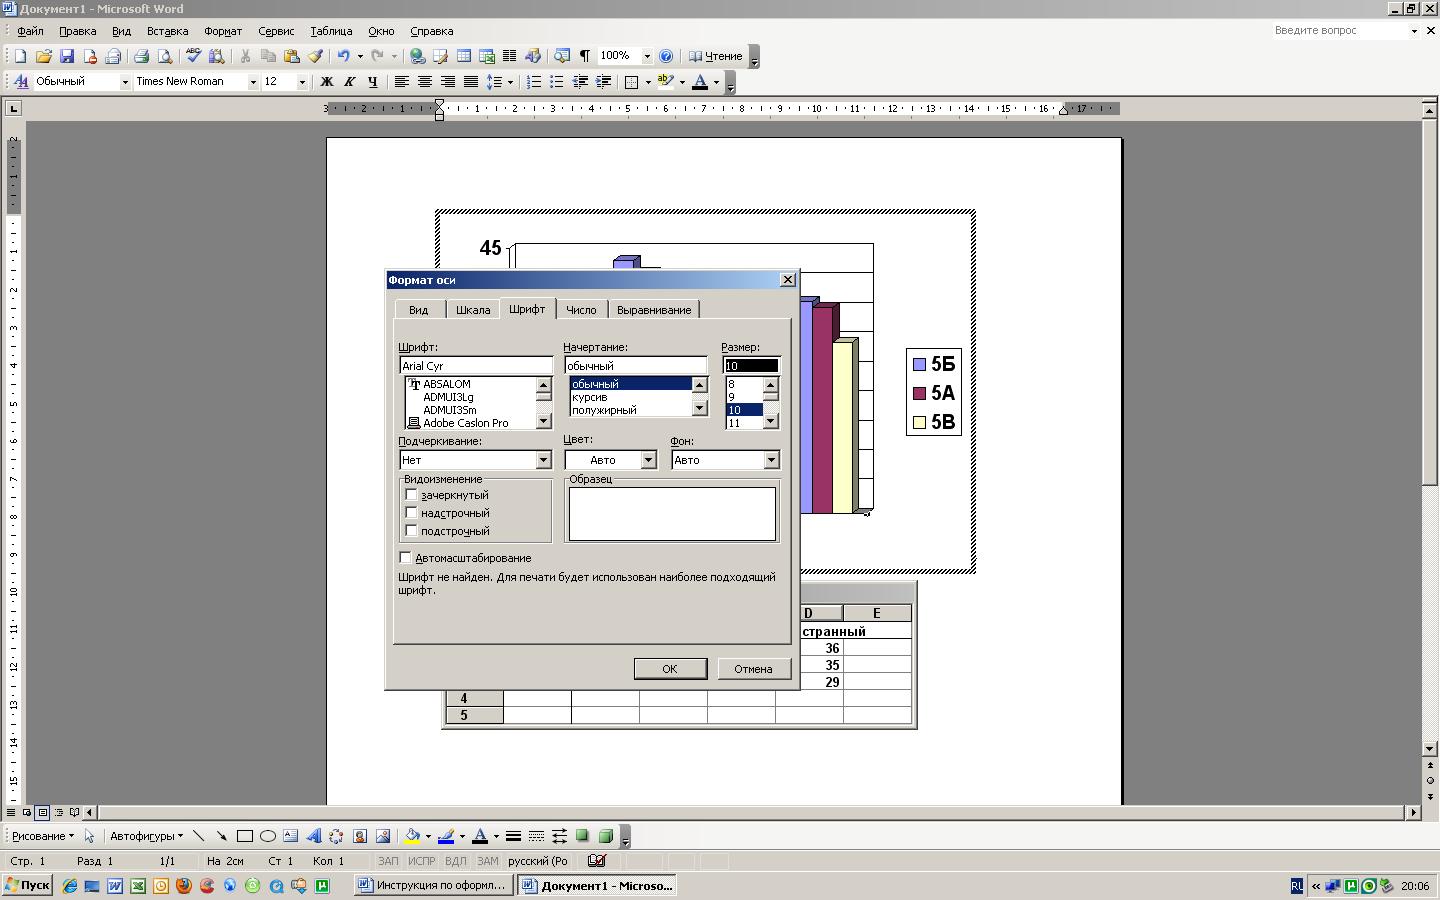
Task: Click the 3-D style icon on drawing toolbar
Action: click(x=605, y=836)
